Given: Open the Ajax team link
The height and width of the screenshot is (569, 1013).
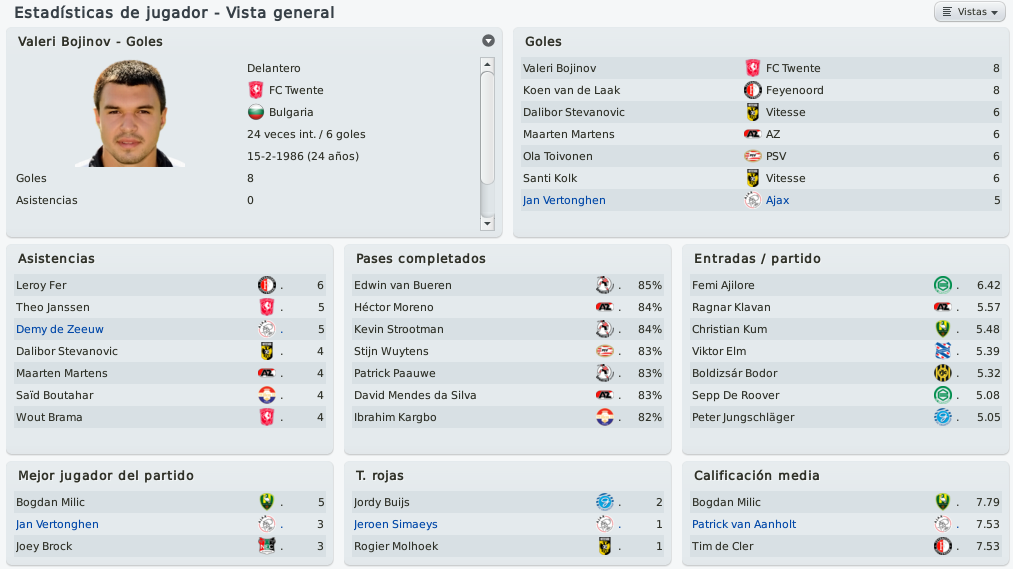Looking at the screenshot, I should 777,200.
